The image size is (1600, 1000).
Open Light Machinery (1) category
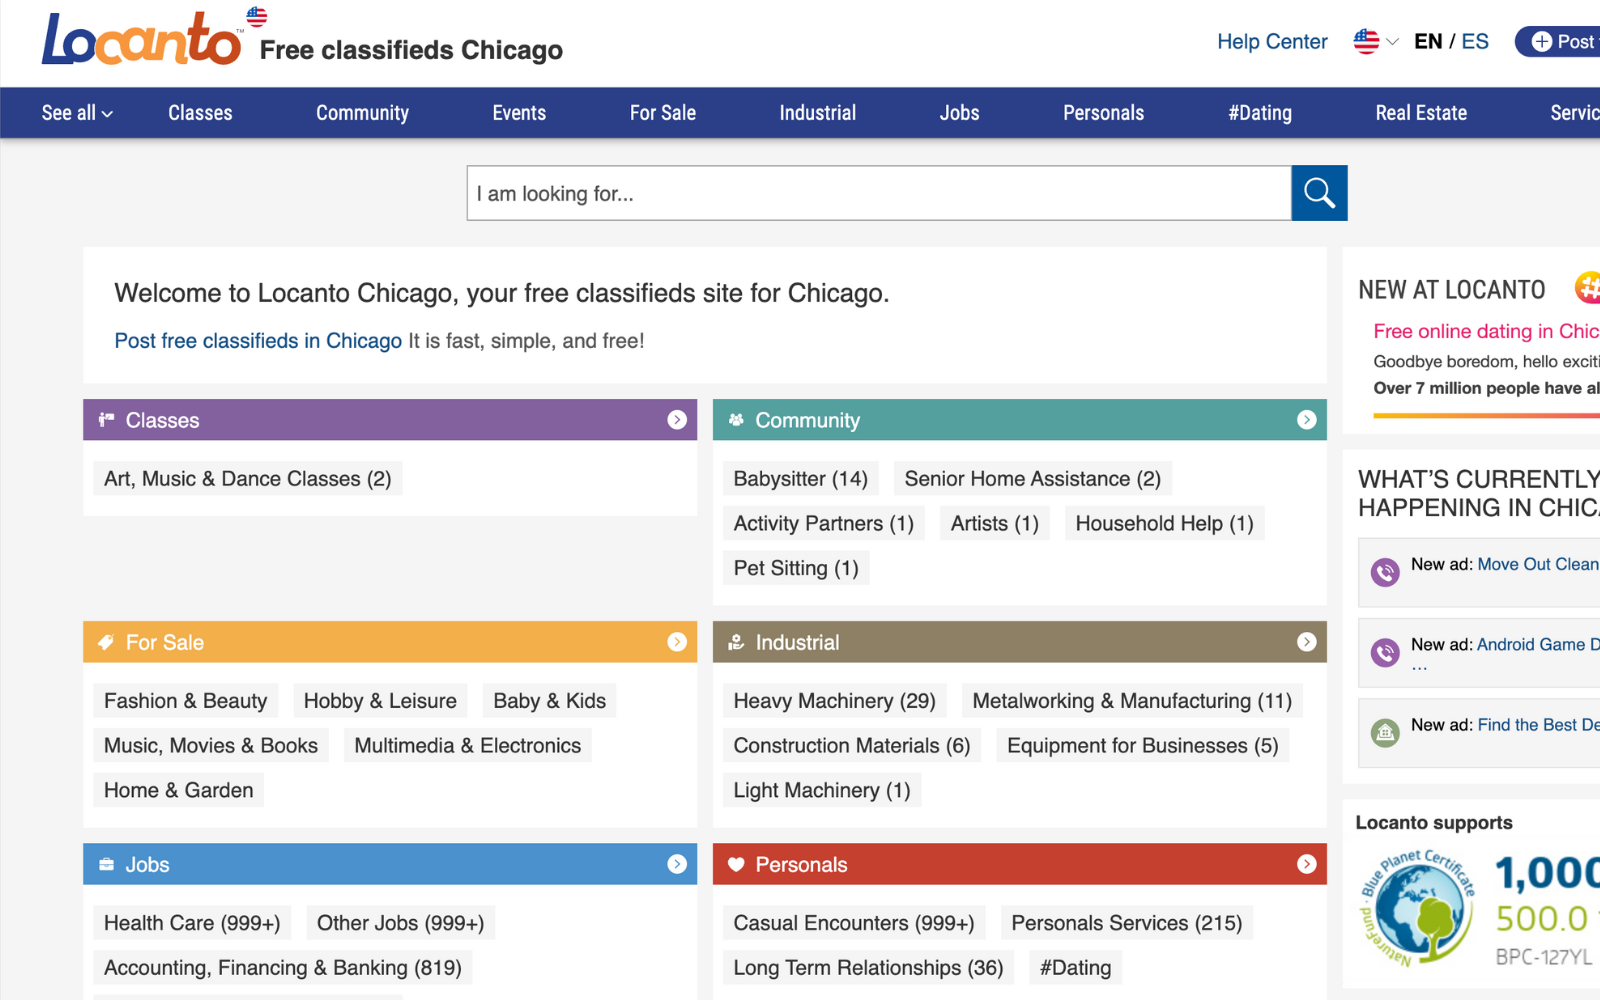coord(822,790)
